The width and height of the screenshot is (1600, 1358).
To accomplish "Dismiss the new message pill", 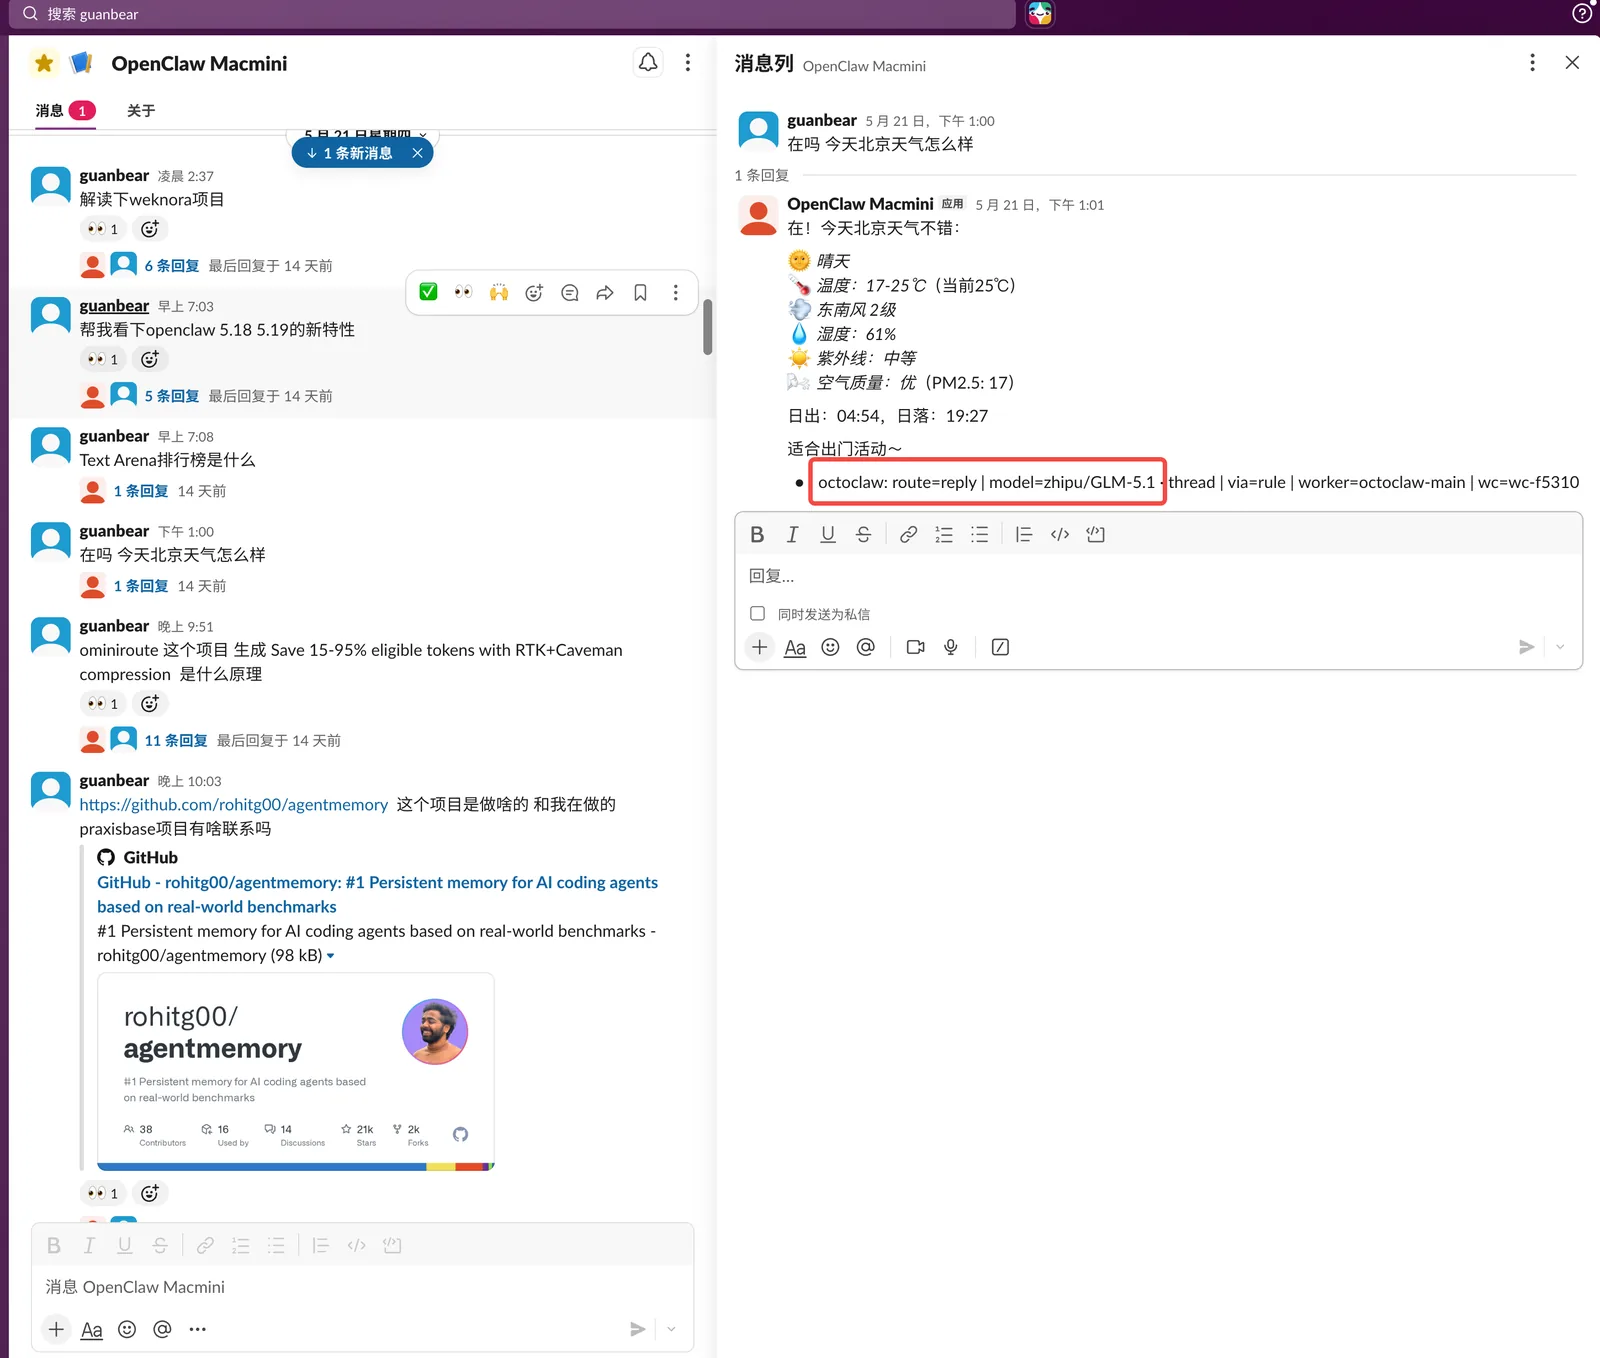I will 418,153.
